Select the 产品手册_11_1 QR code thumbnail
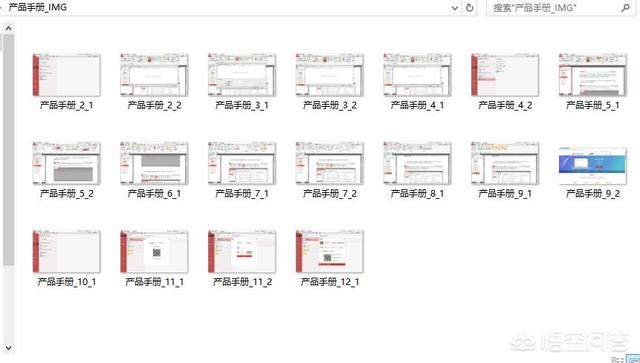Image resolution: width=640 pixels, height=363 pixels. (x=154, y=252)
